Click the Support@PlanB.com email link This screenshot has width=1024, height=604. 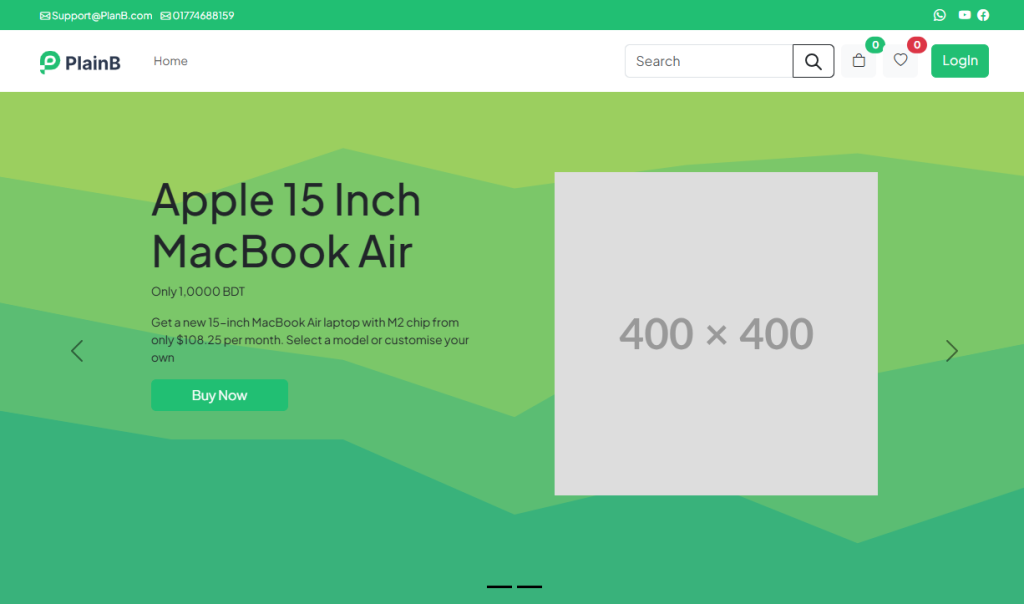(102, 16)
